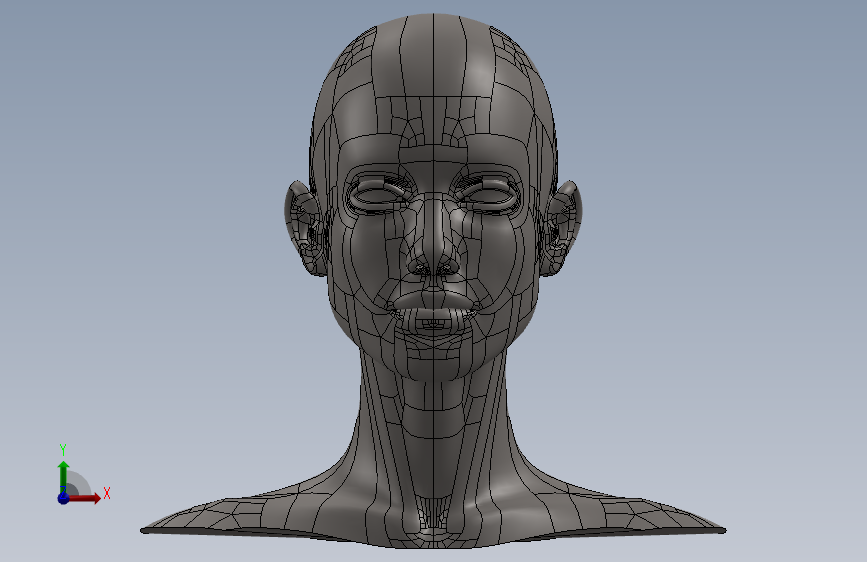
Task: Select the lips of the head model
Action: coord(434,311)
